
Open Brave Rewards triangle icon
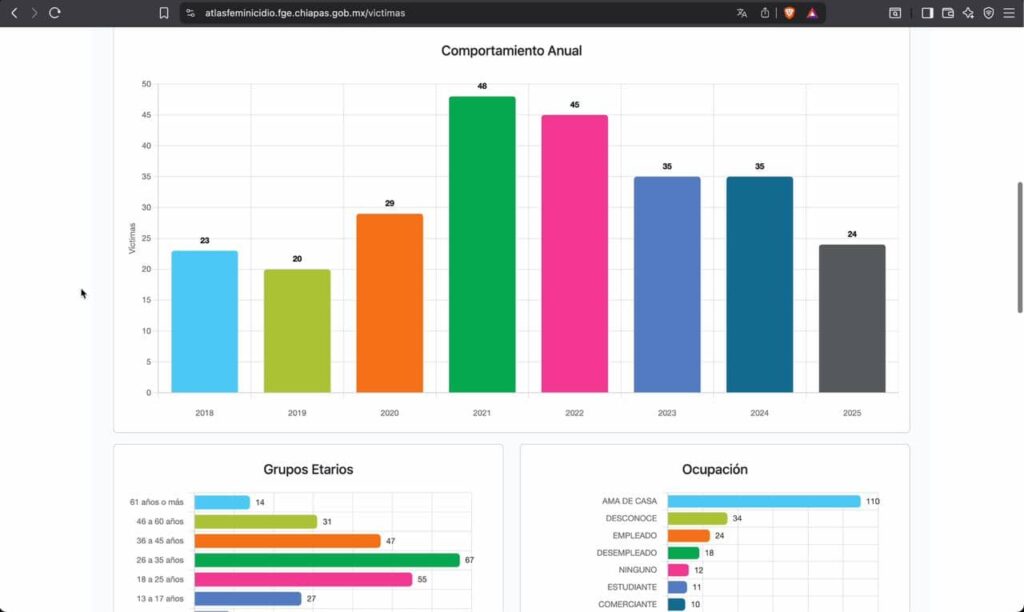(812, 13)
